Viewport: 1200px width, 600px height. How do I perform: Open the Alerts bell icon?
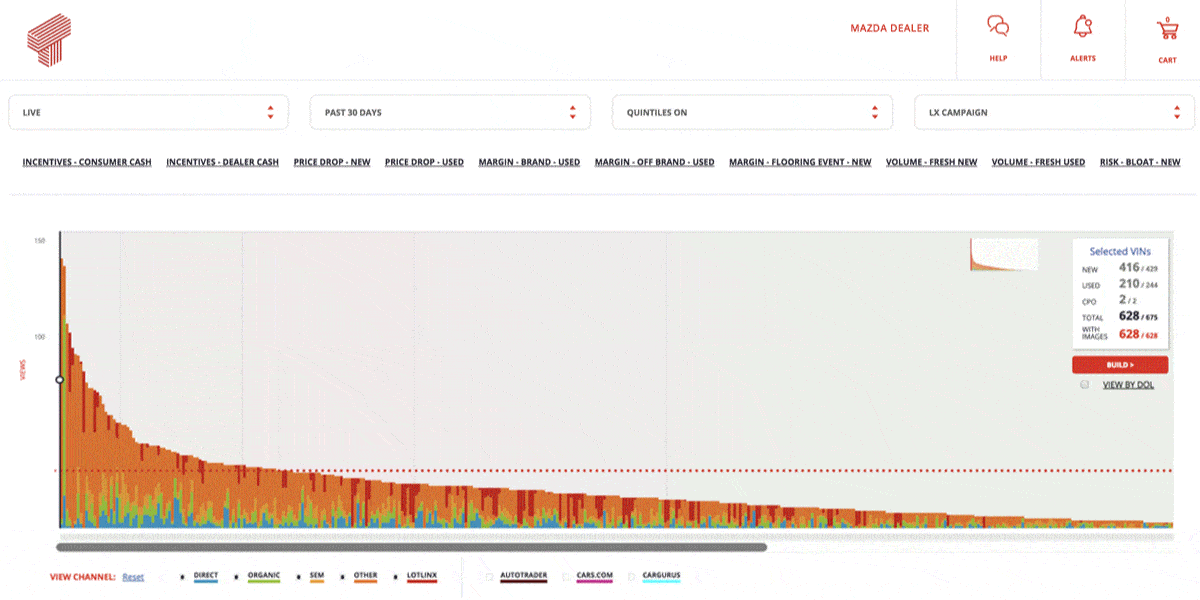(x=1082, y=27)
